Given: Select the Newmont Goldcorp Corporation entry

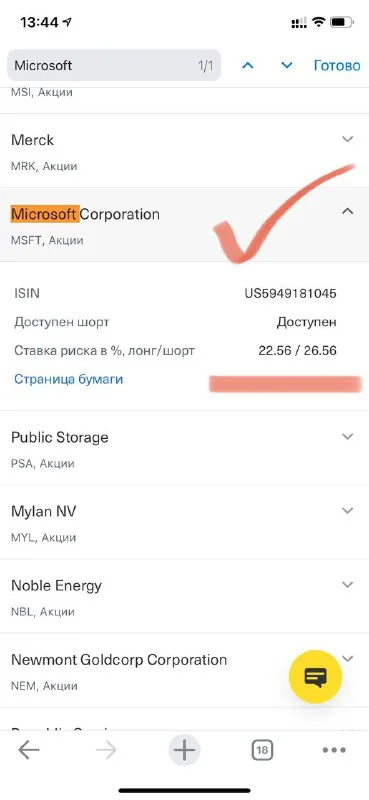Looking at the screenshot, I should point(184,670).
